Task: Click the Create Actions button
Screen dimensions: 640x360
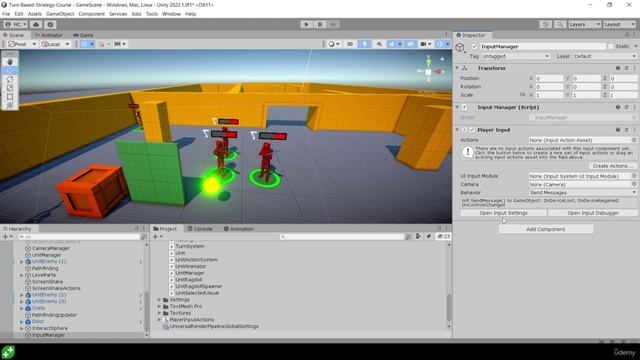Action: pos(612,166)
